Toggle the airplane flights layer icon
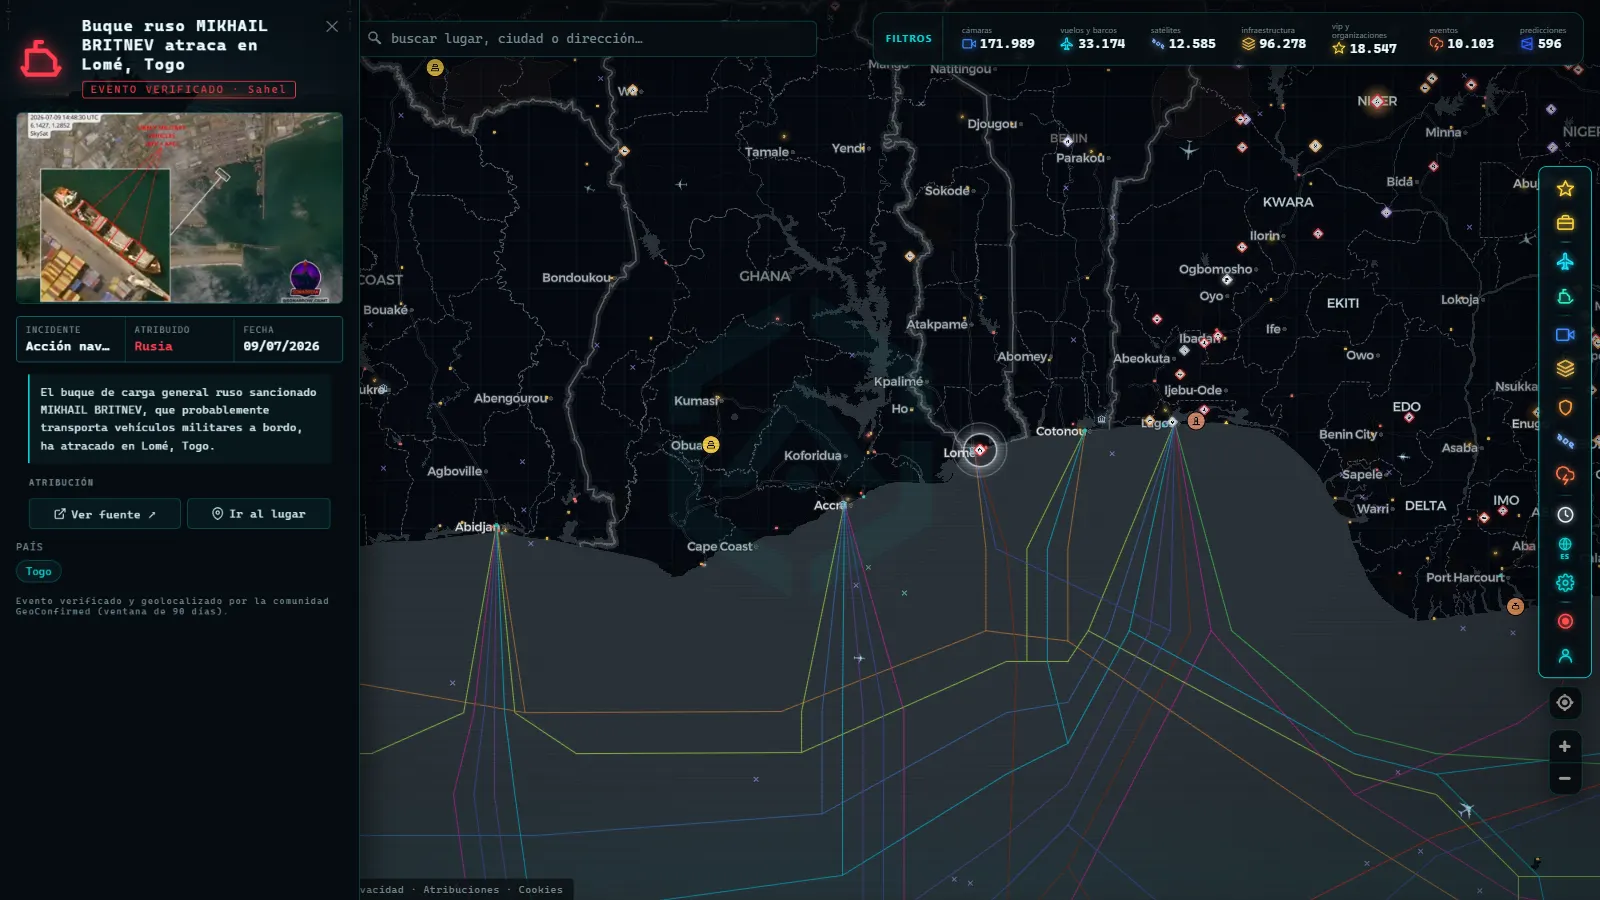 [x=1565, y=261]
